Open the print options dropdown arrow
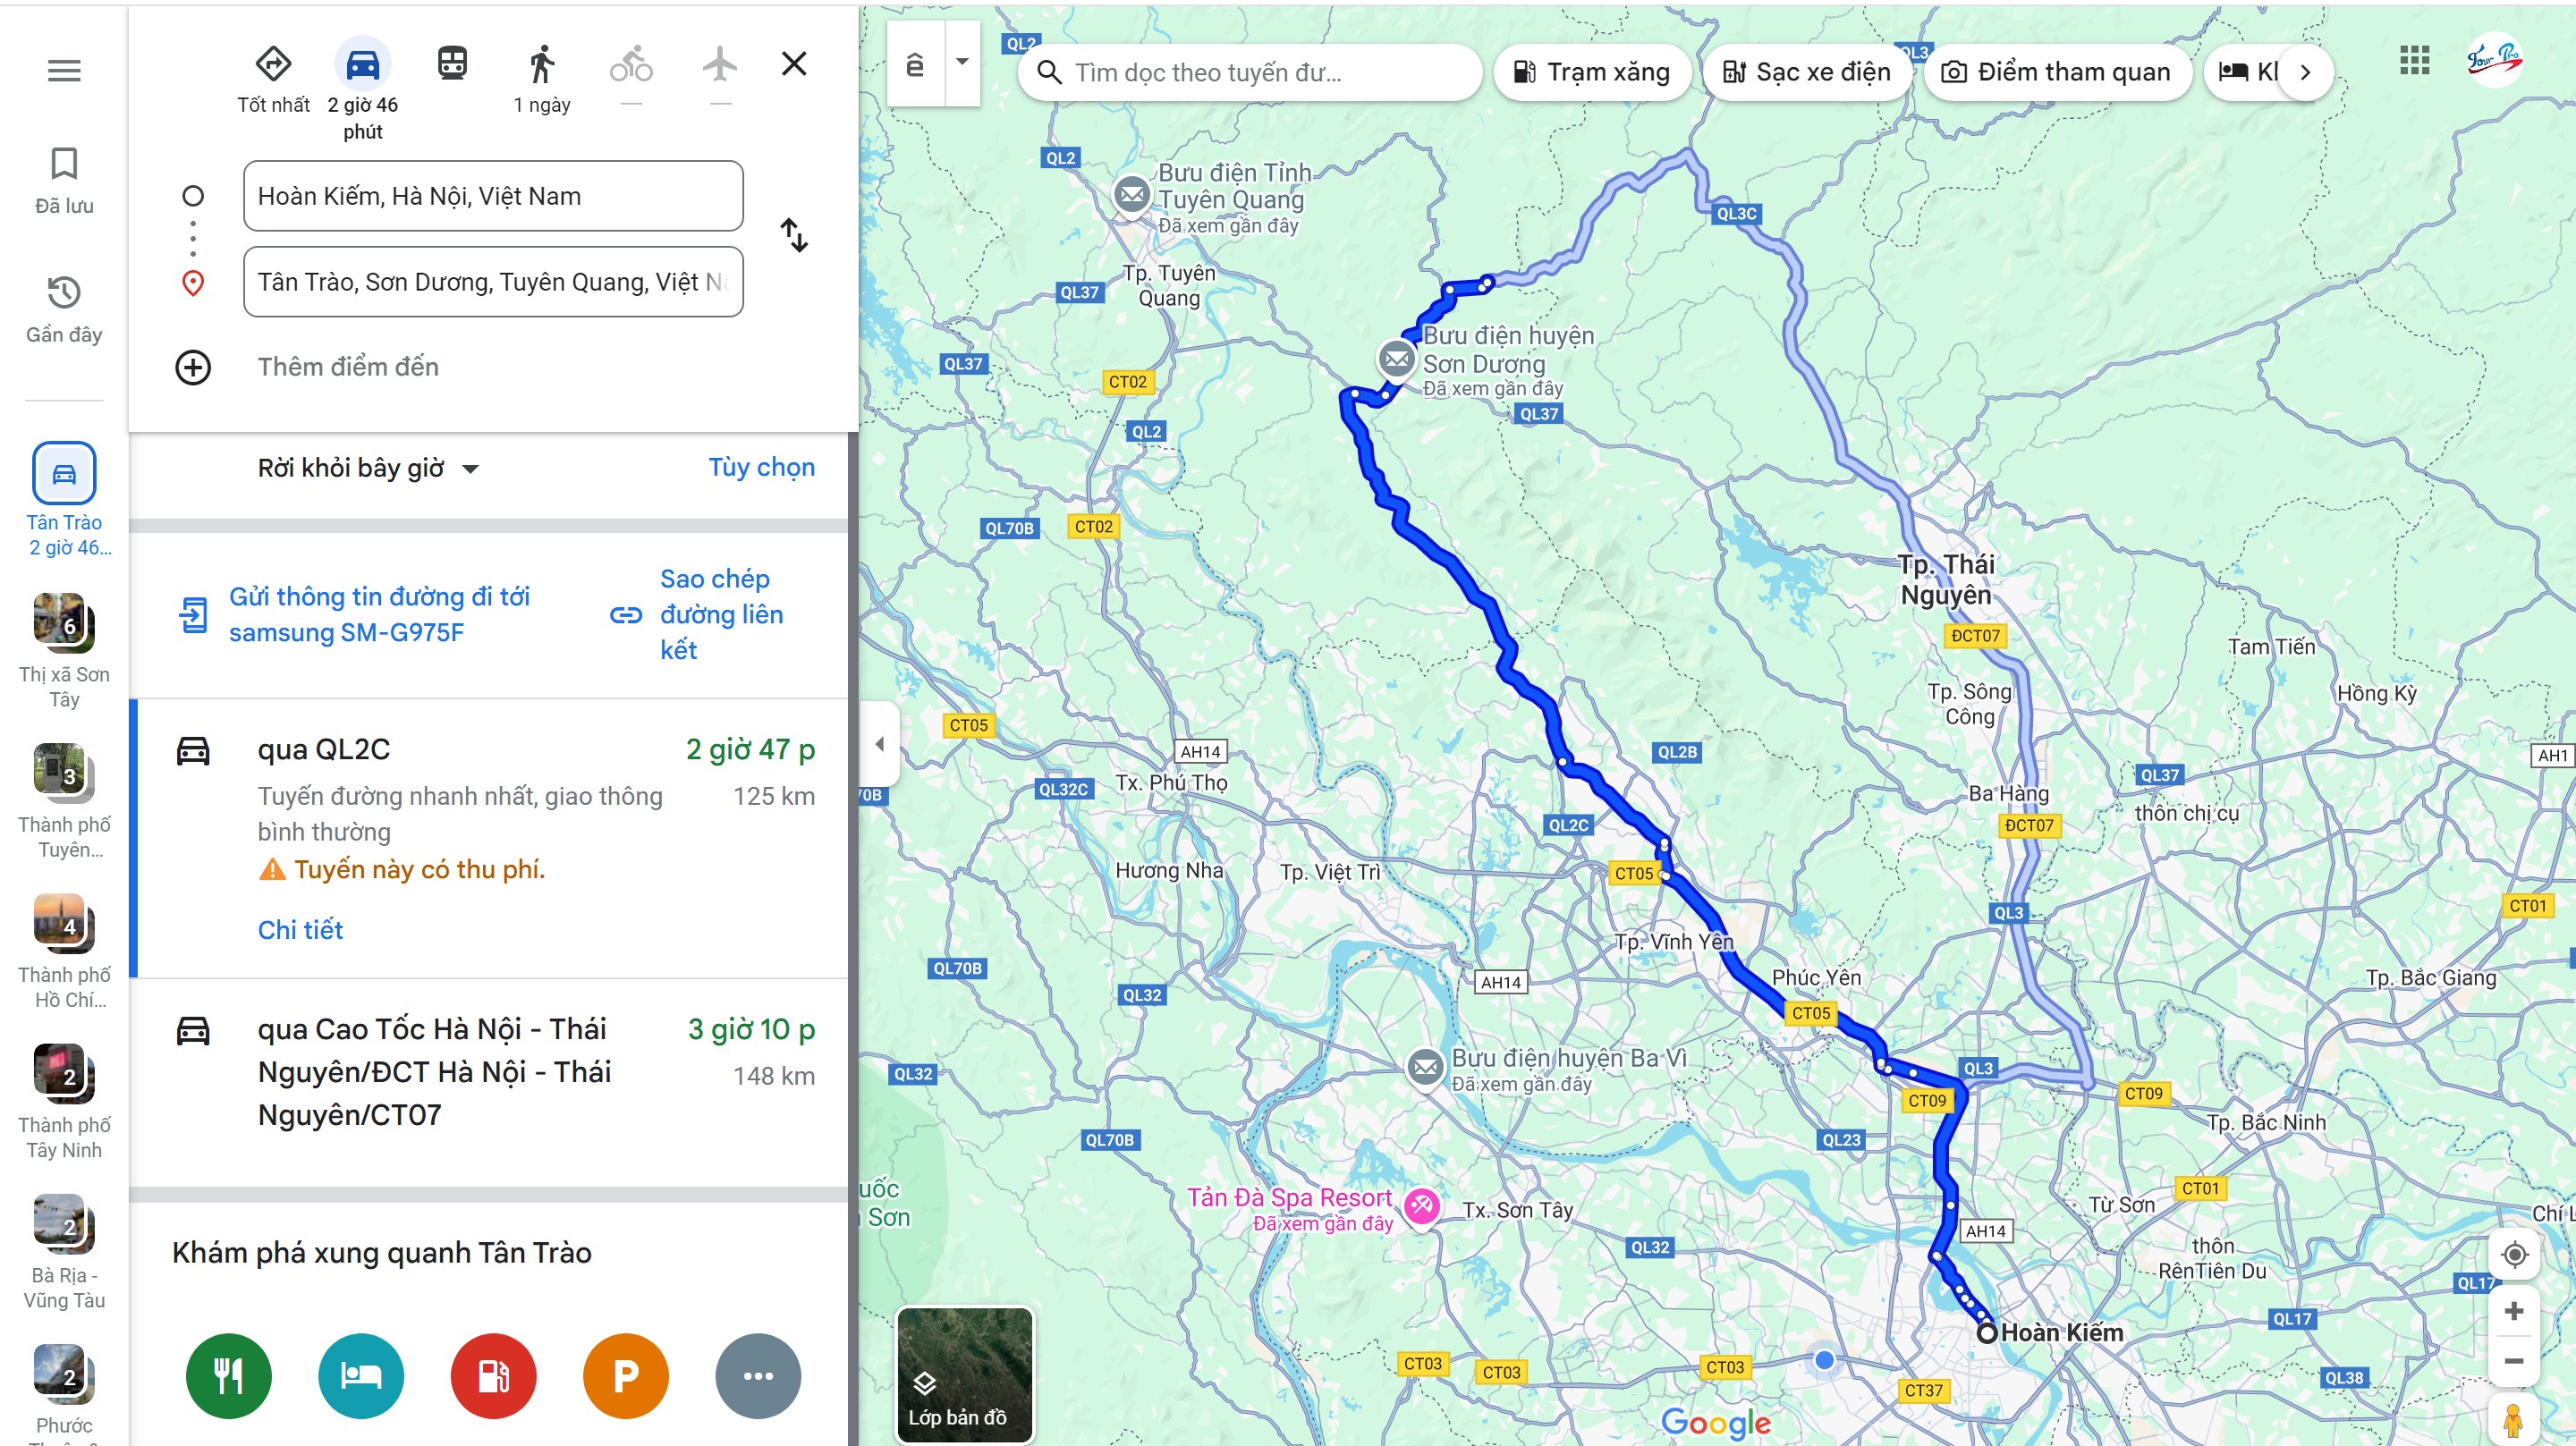 [962, 63]
